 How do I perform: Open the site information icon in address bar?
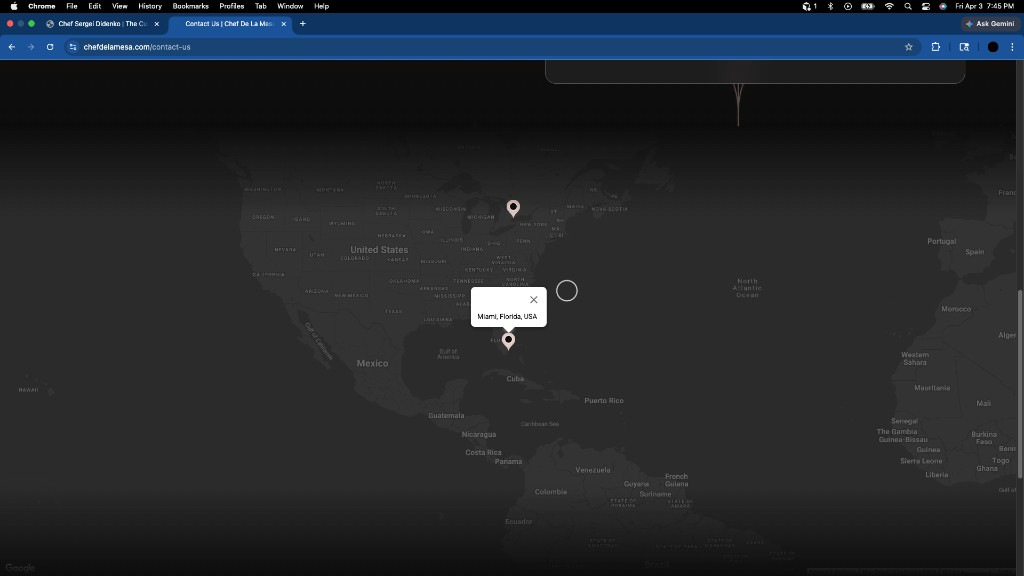click(x=73, y=47)
